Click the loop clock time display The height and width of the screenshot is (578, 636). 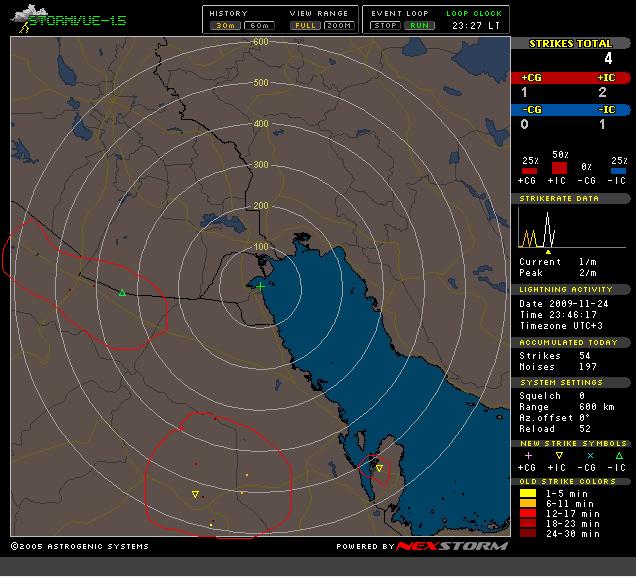[x=475, y=25]
